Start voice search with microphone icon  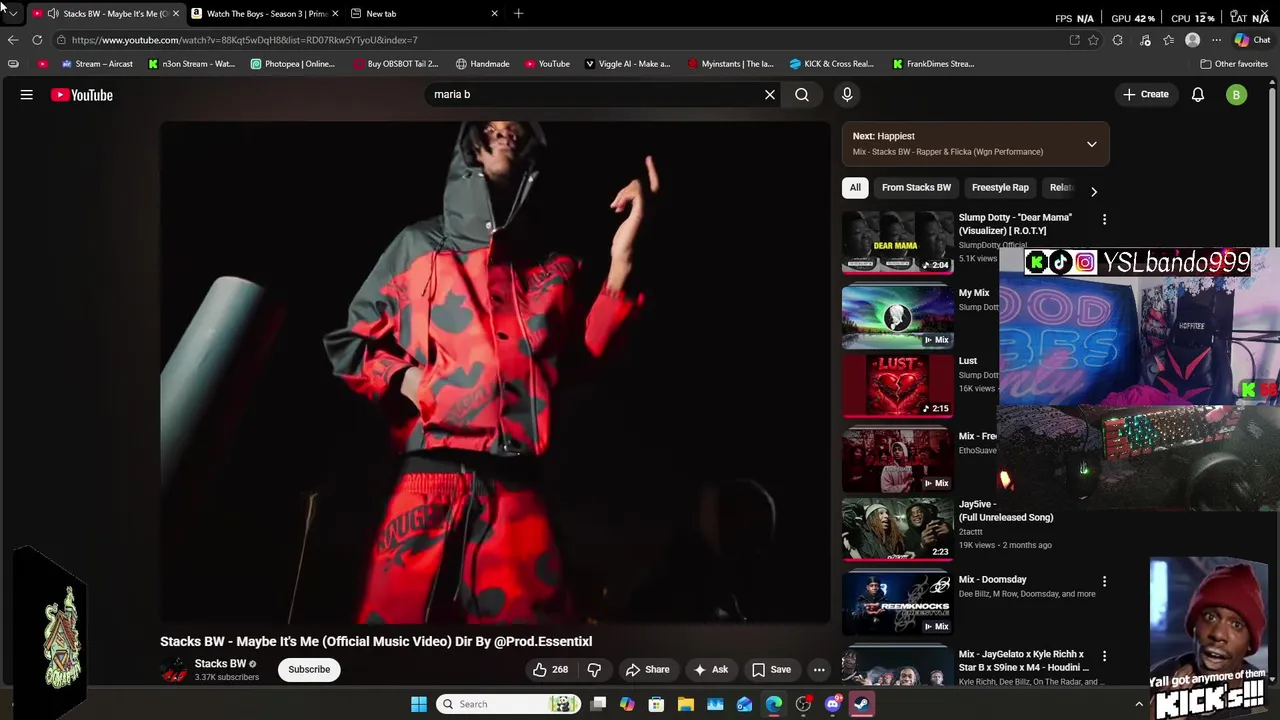click(x=847, y=95)
